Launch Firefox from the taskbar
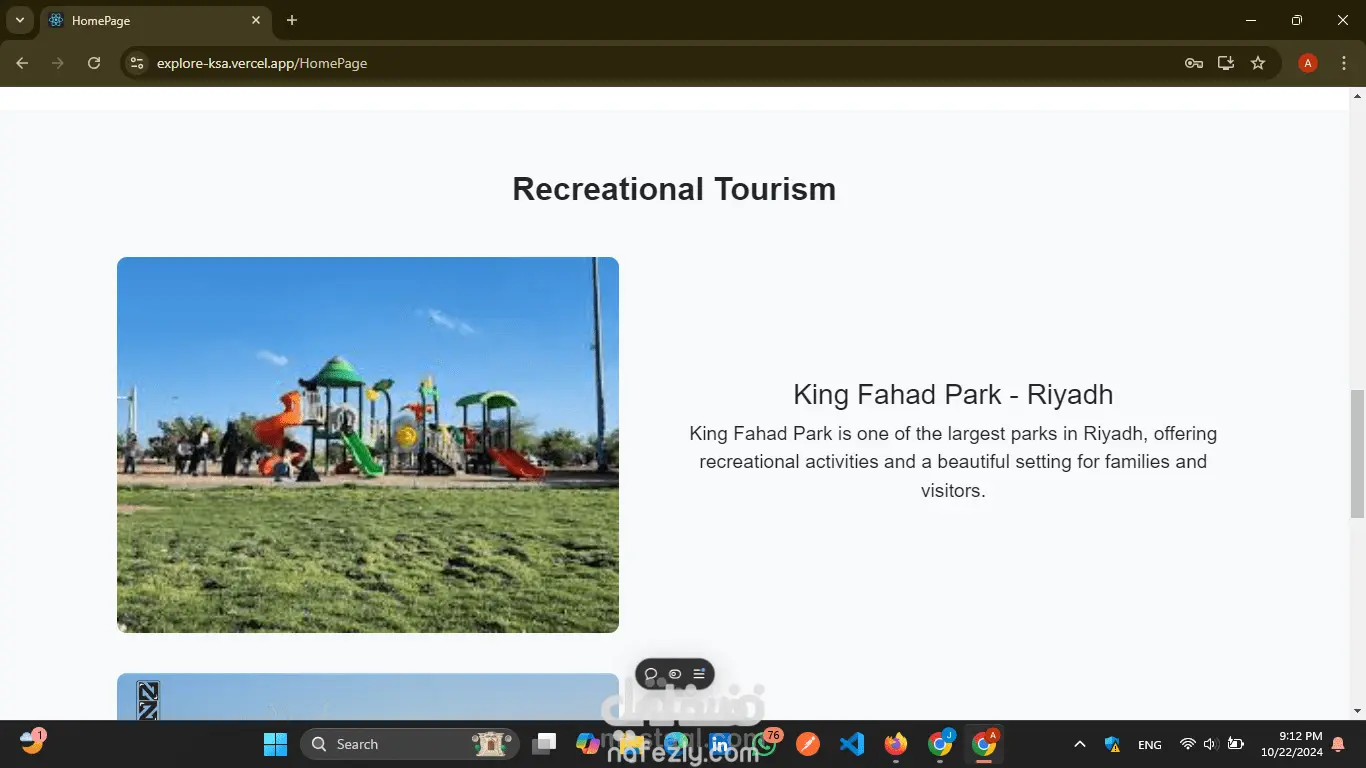 (x=896, y=744)
